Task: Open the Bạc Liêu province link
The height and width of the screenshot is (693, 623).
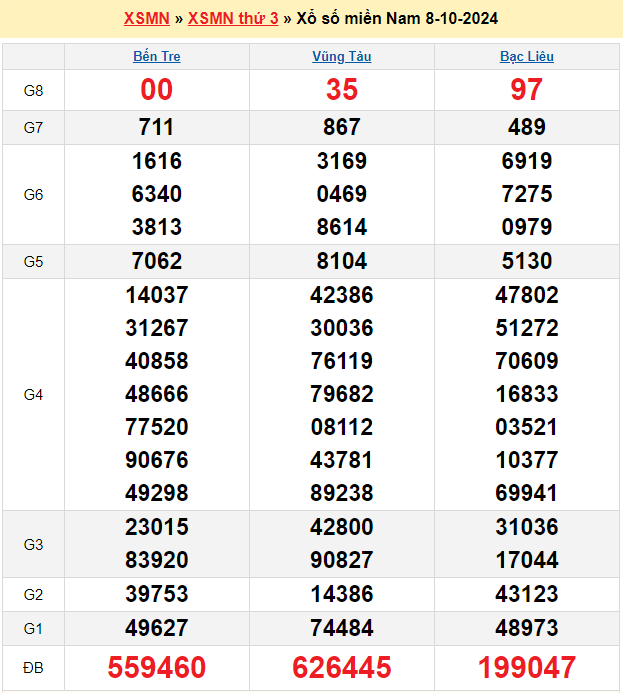Action: point(527,57)
